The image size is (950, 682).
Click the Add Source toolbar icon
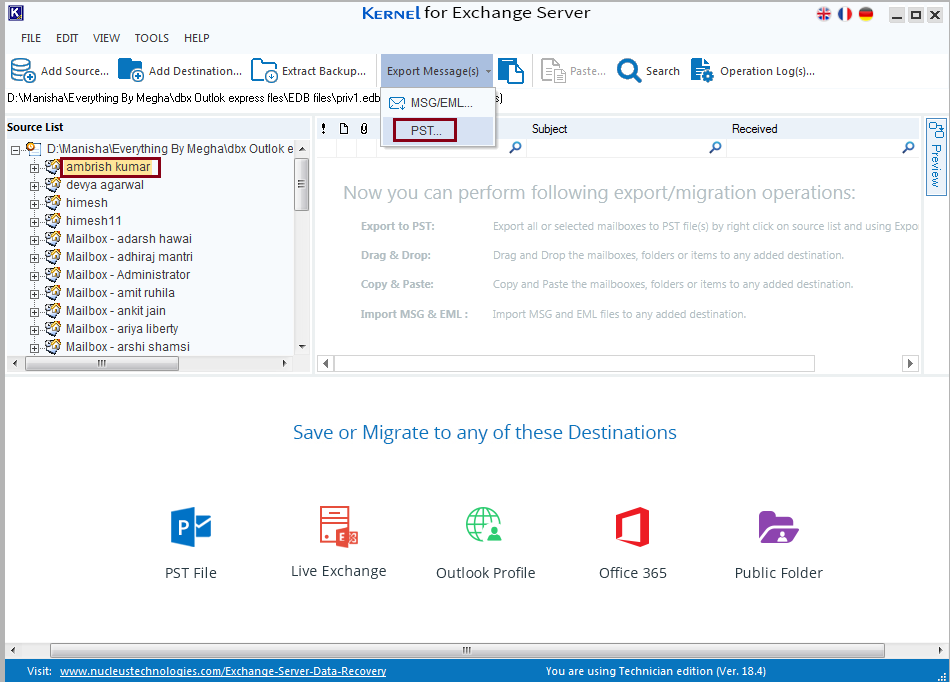(23, 71)
